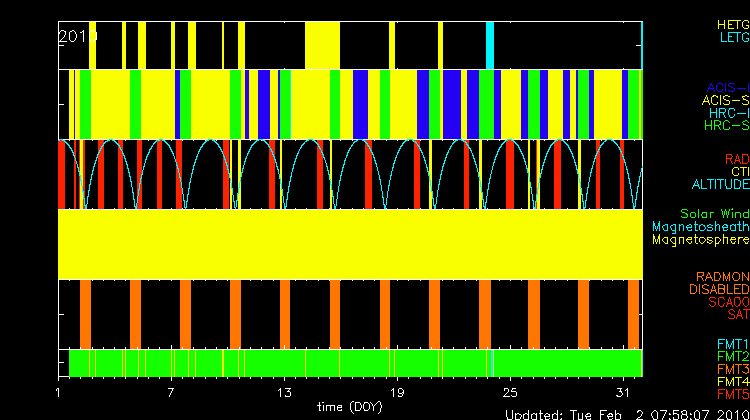Image resolution: width=750 pixels, height=420 pixels.
Task: Click the DISABLED legend label
Action: pos(718,290)
